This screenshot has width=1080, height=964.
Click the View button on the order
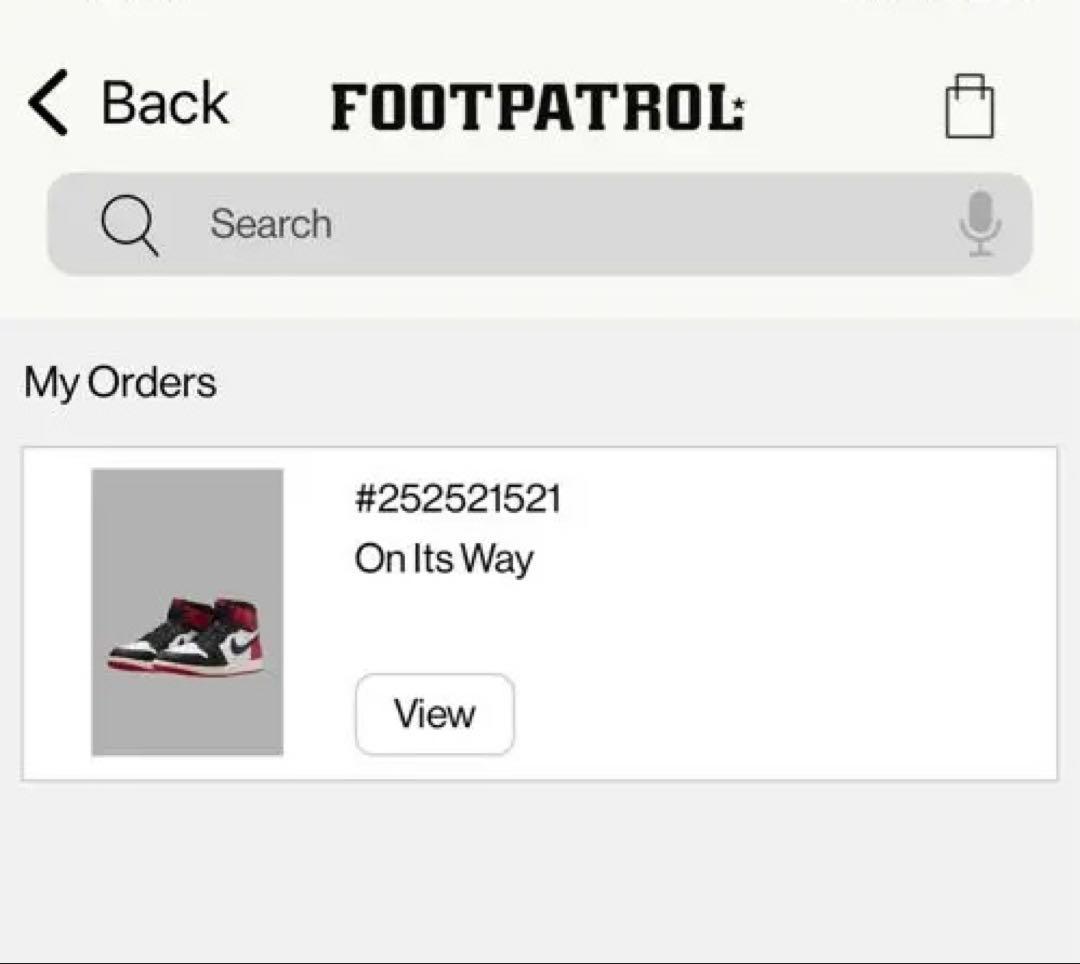433,713
